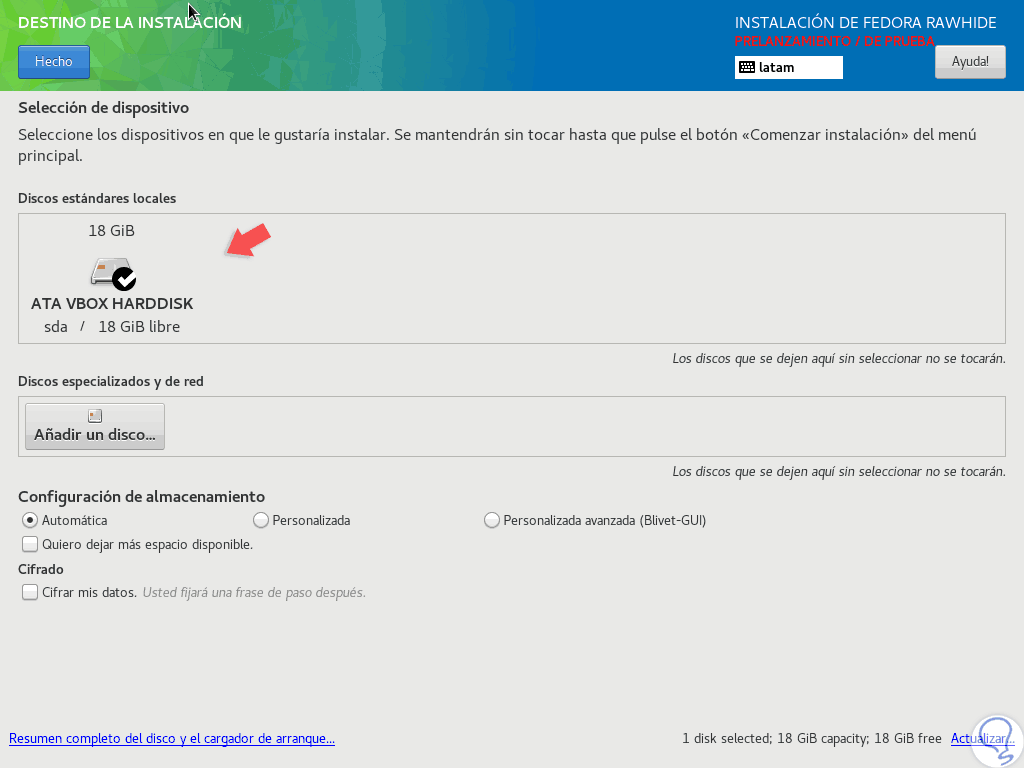Open help with the Ayuda! button
Image resolution: width=1024 pixels, height=768 pixels.
point(970,61)
